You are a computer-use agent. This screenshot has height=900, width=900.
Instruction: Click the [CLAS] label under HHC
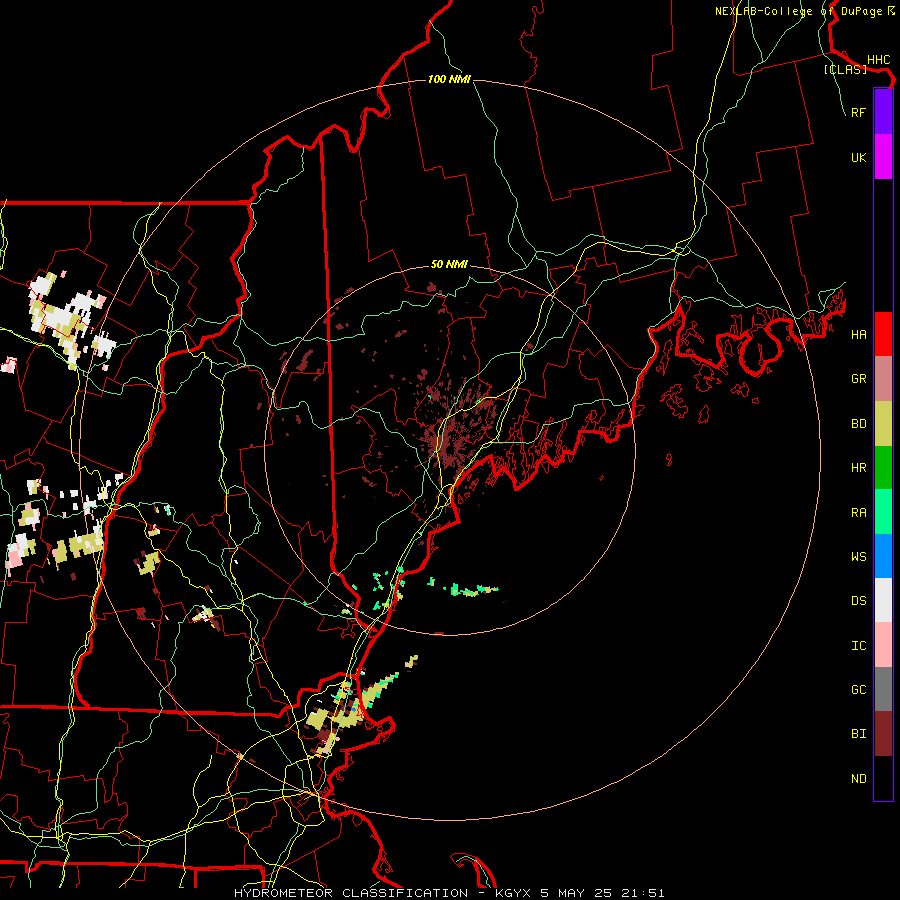(x=845, y=69)
